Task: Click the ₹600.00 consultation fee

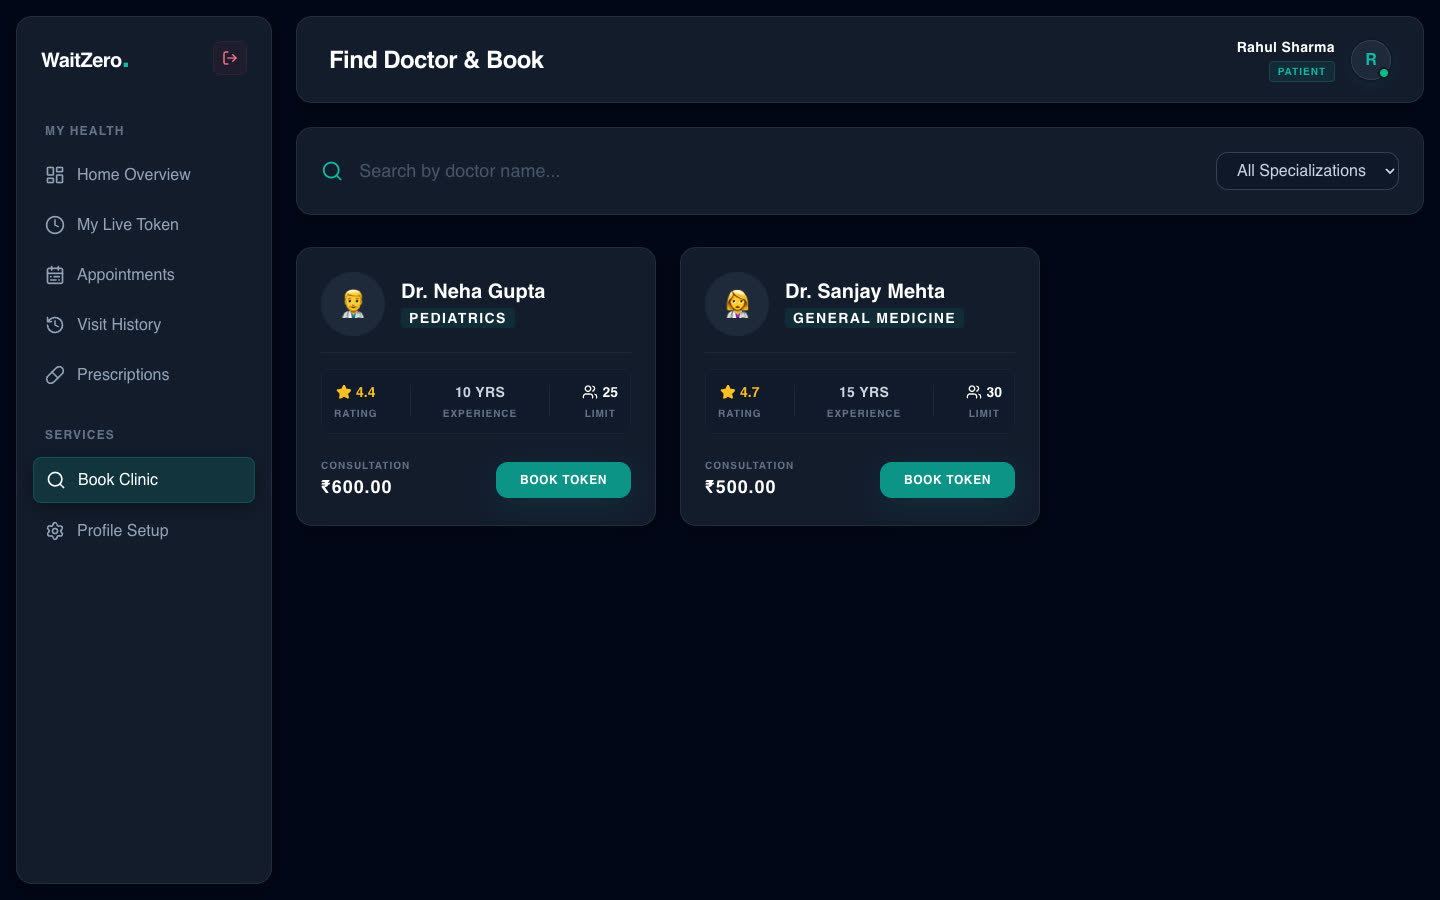Action: point(356,487)
